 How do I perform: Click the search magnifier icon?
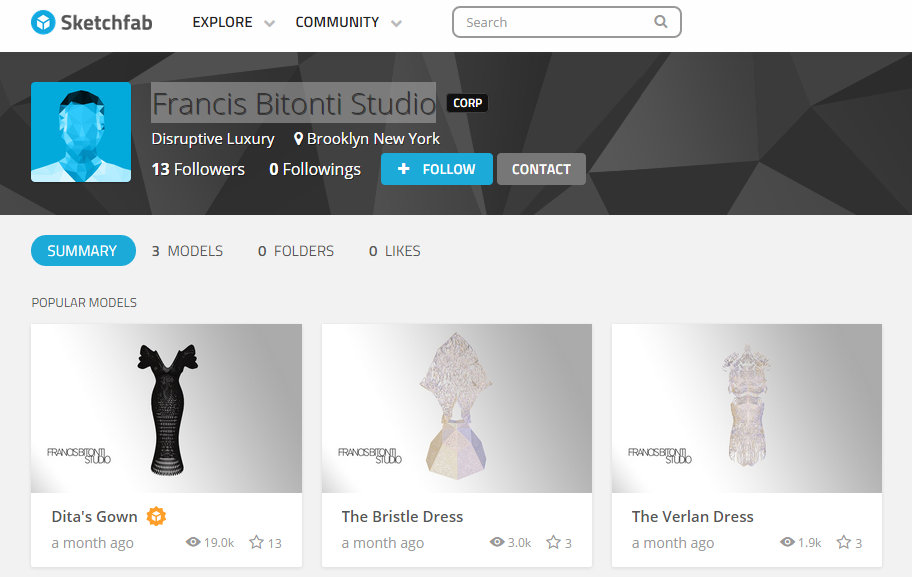[x=661, y=22]
